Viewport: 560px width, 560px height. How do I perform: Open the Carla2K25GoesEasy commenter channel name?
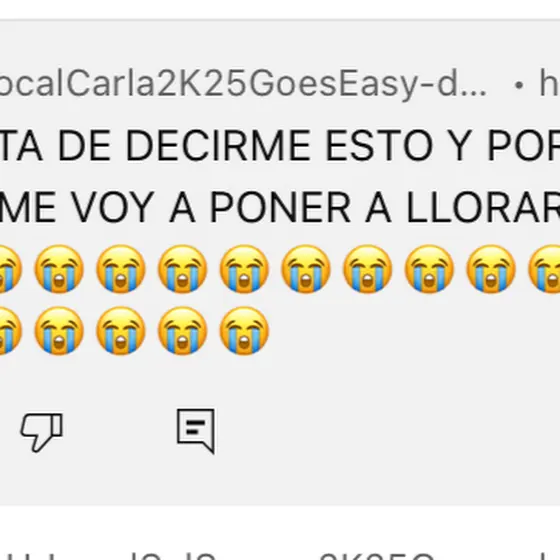pos(243,85)
